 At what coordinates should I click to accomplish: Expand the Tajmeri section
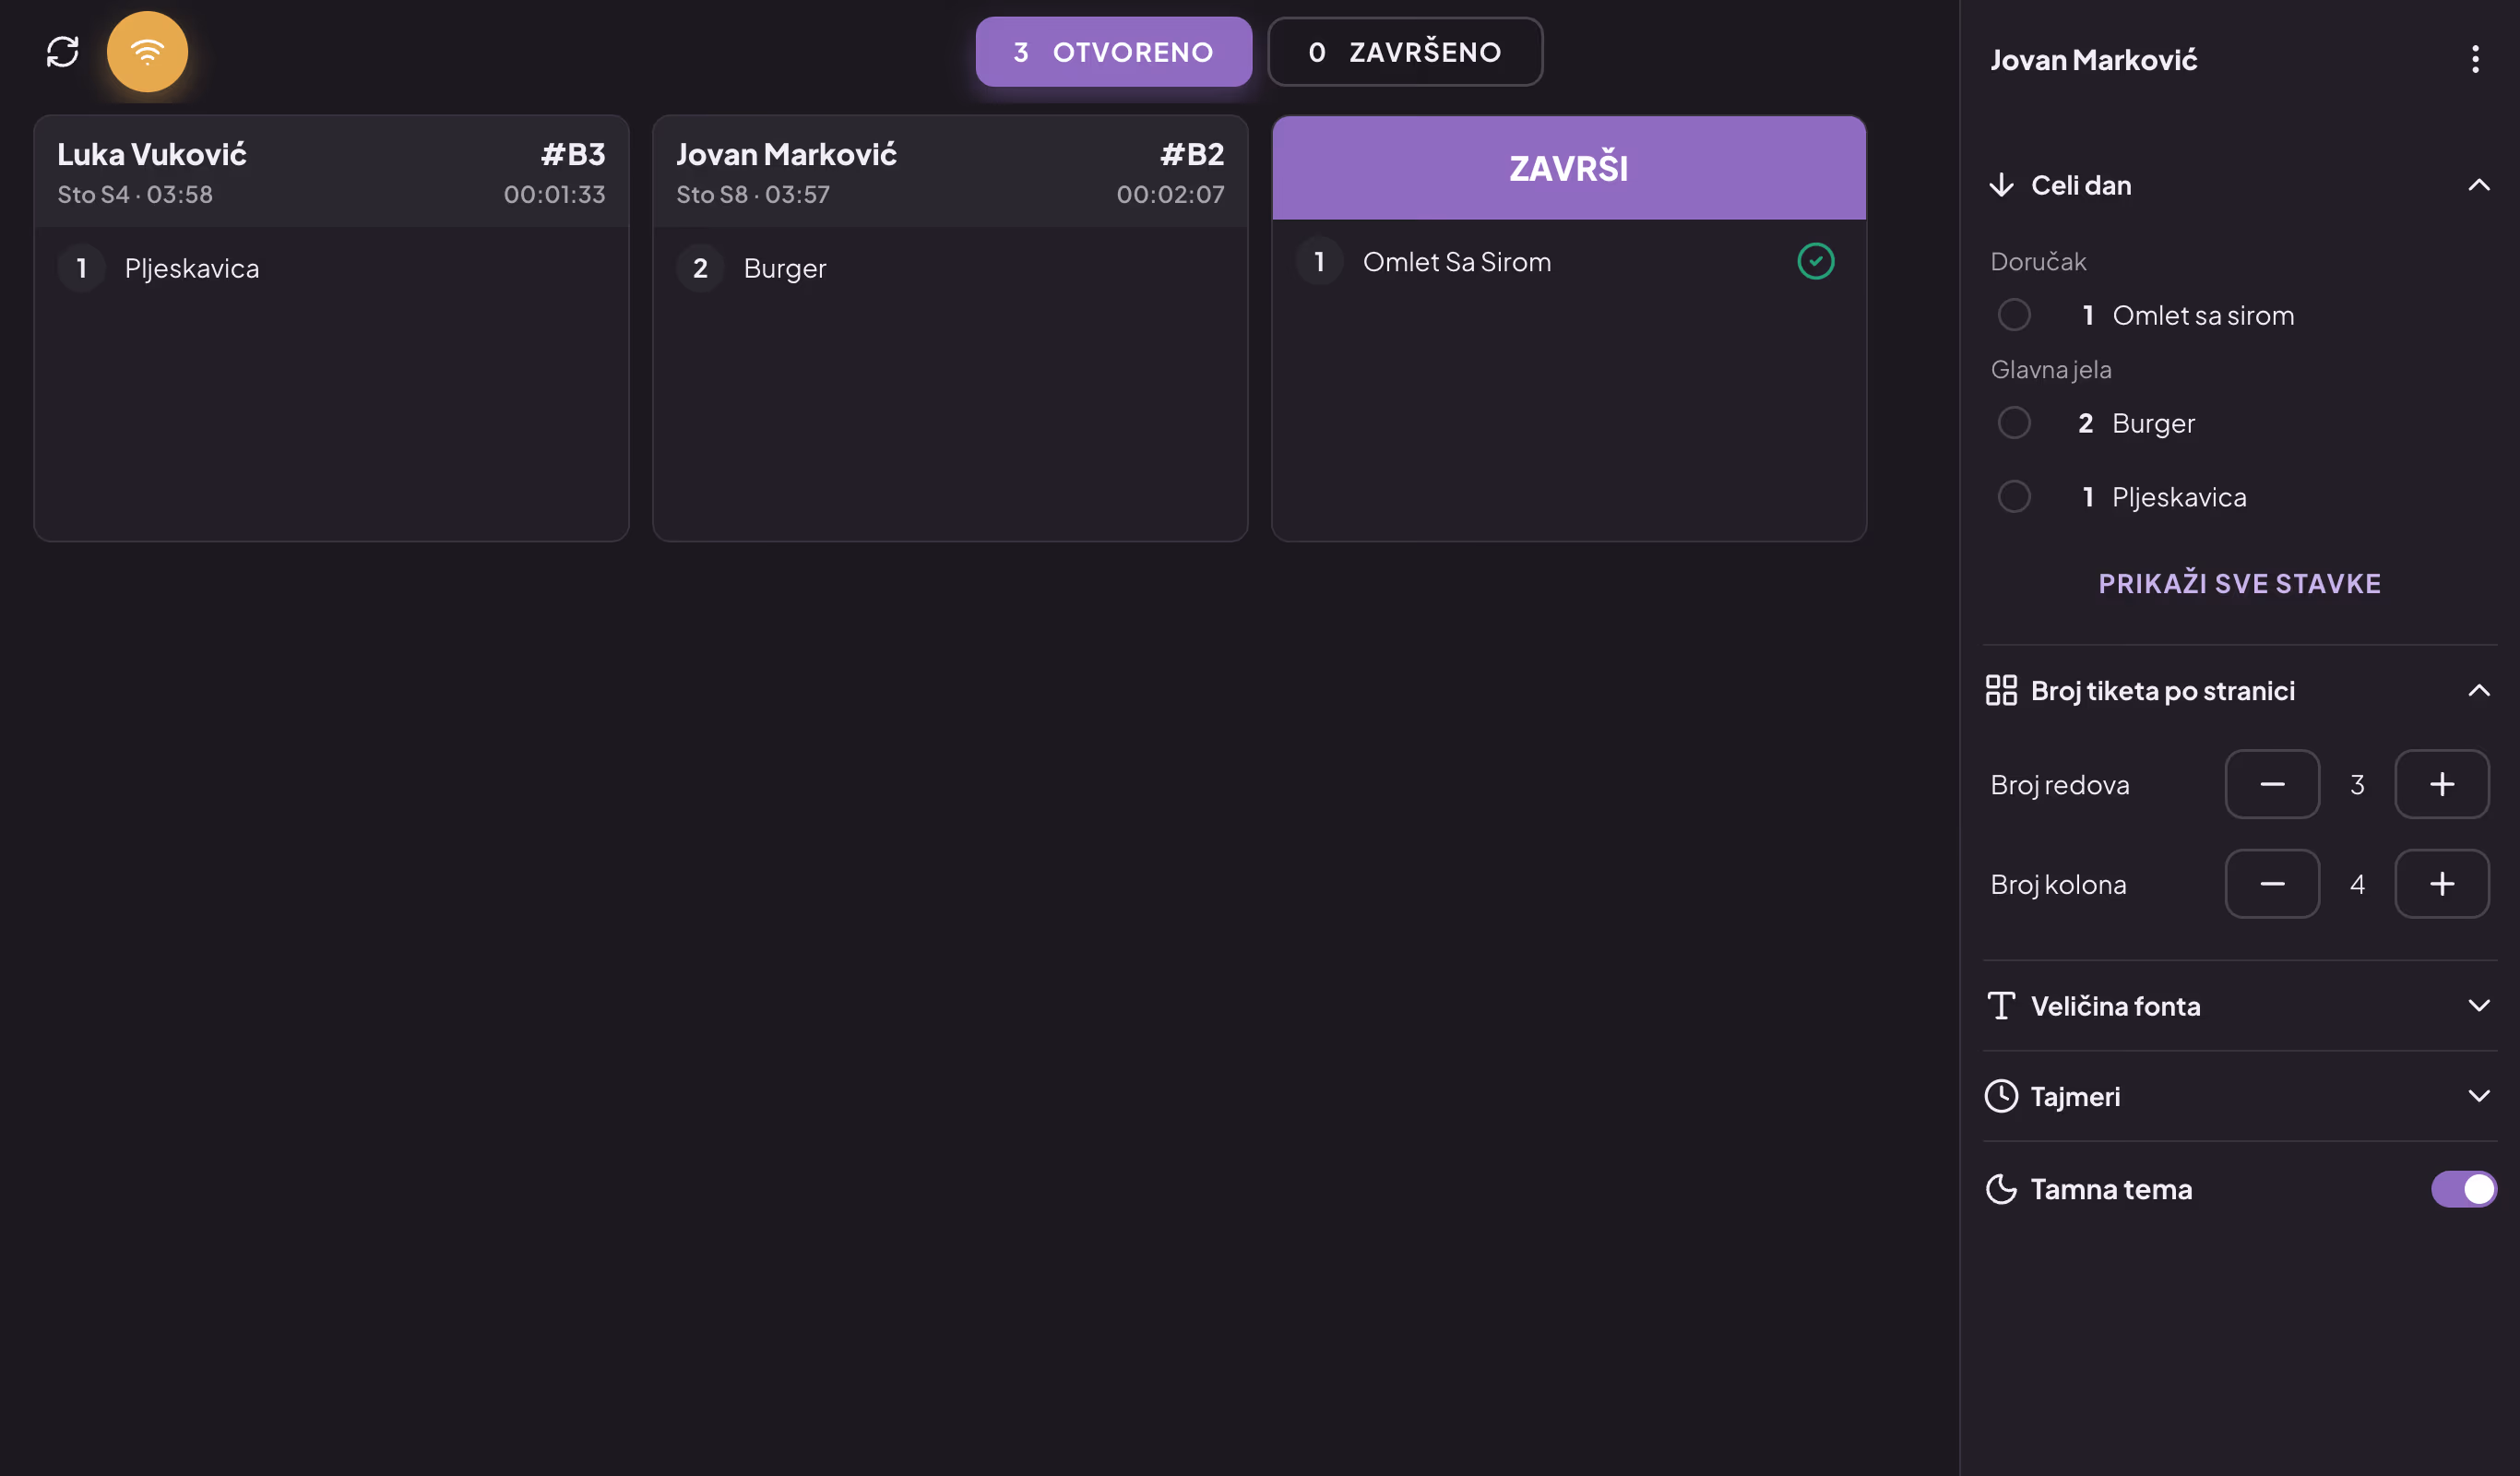coord(2478,1096)
